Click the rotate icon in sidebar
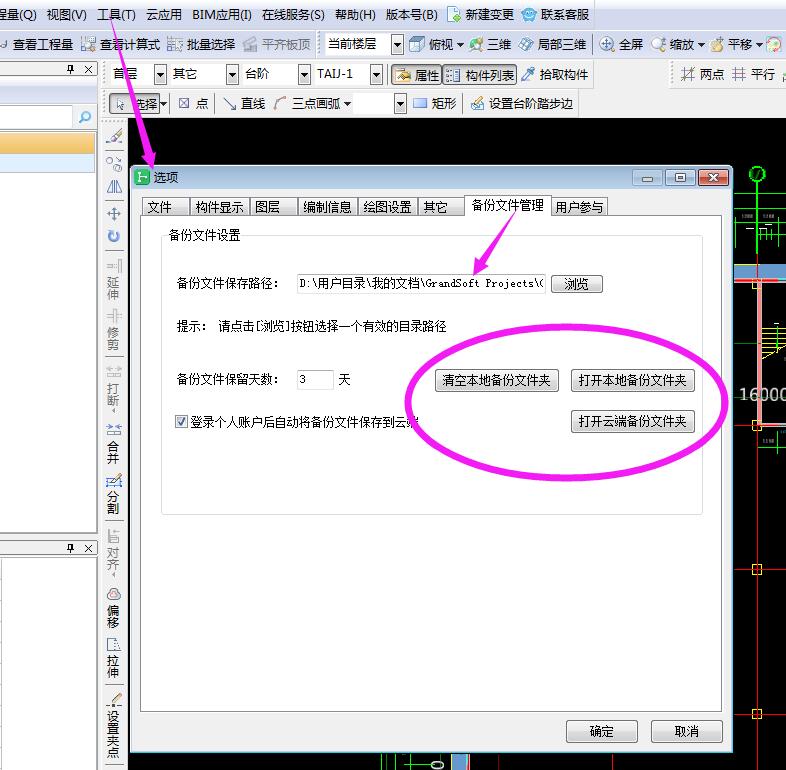The image size is (786, 770). [x=114, y=236]
